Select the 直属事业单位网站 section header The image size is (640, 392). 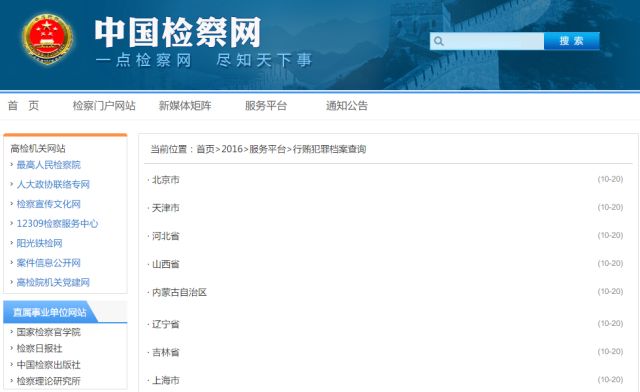[50, 312]
